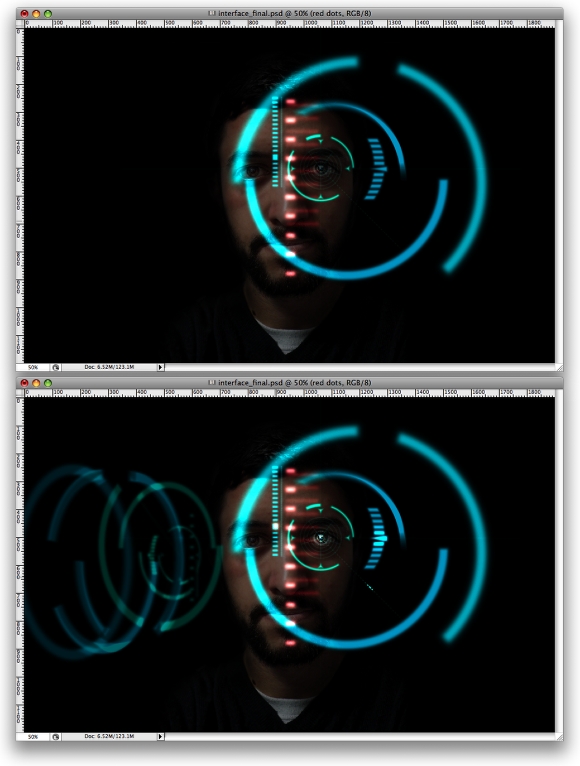This screenshot has height=766, width=580.
Task: Open status bar options arrow in top window
Action: click(x=160, y=367)
